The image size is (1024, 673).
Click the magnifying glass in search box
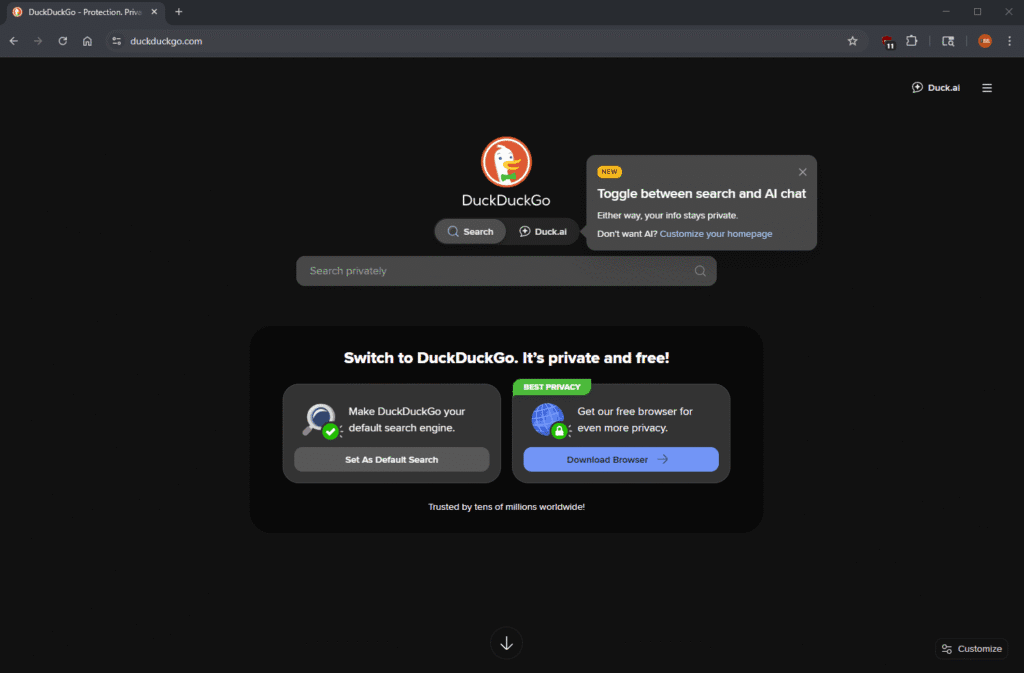[x=700, y=271]
